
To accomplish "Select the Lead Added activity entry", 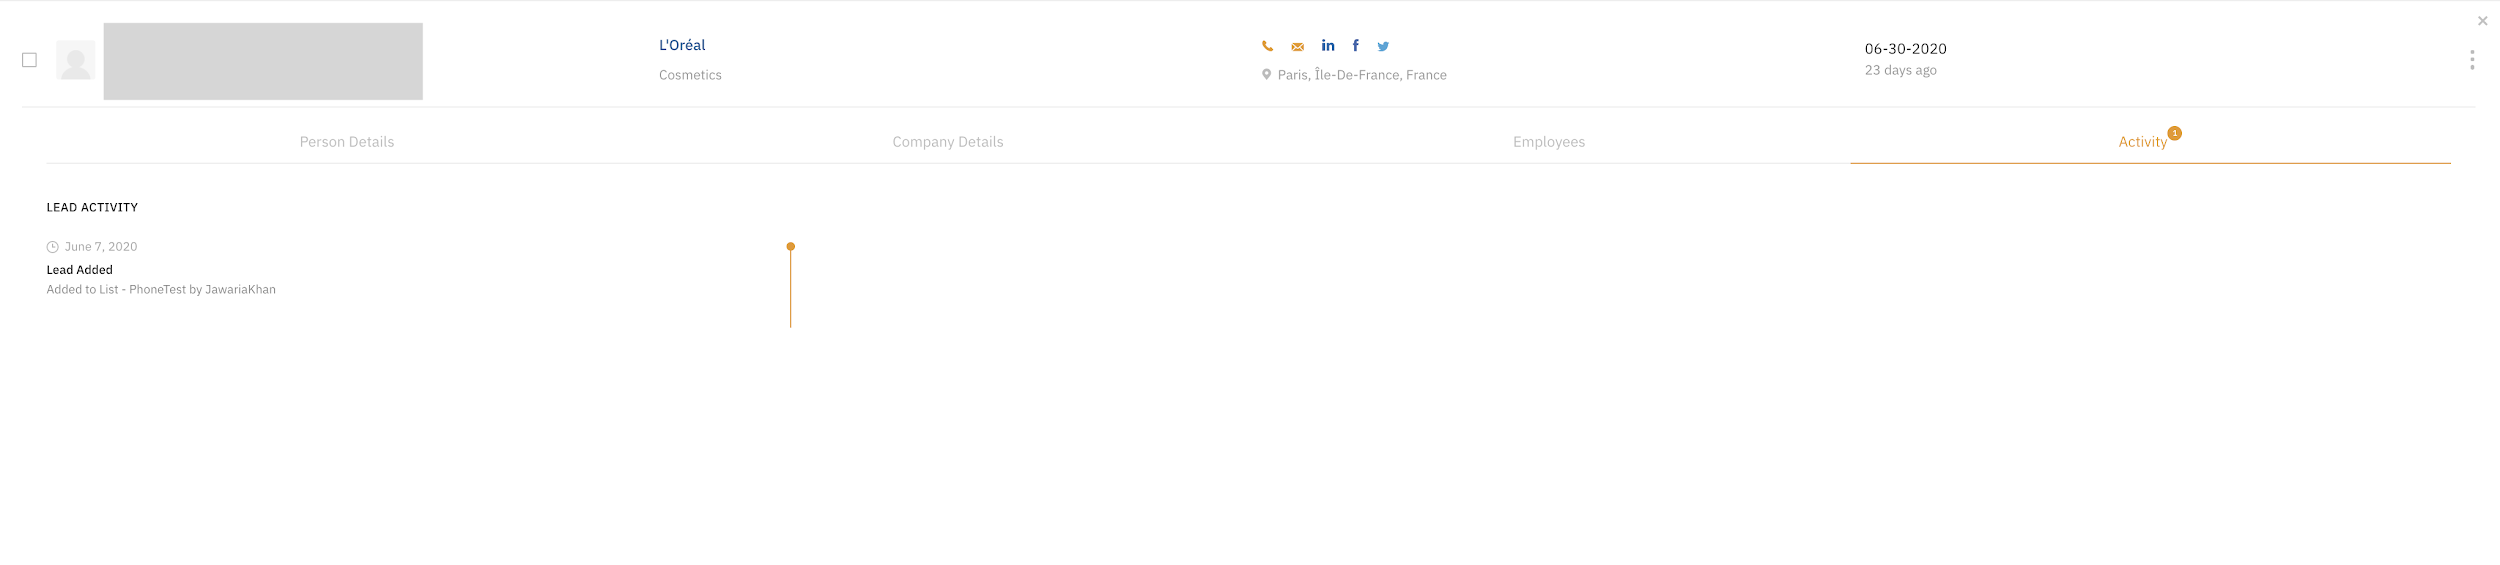I will coord(80,270).
